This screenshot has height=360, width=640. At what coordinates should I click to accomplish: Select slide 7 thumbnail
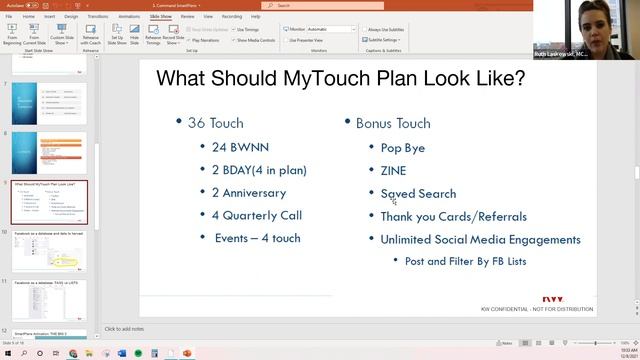click(49, 104)
